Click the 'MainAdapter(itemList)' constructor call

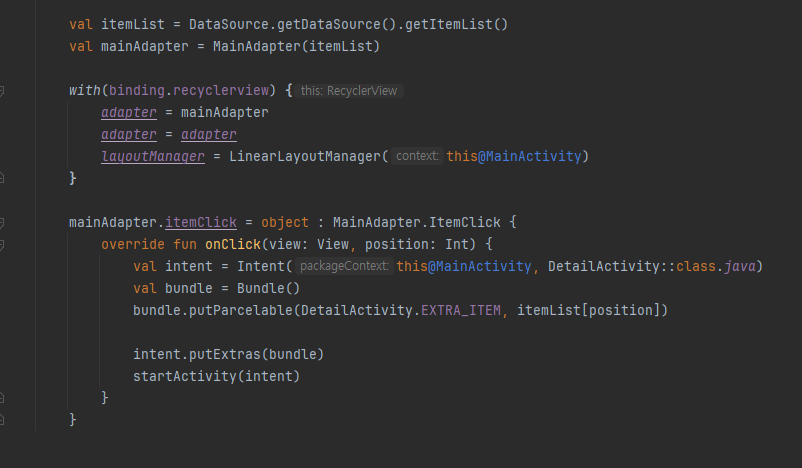coord(297,47)
